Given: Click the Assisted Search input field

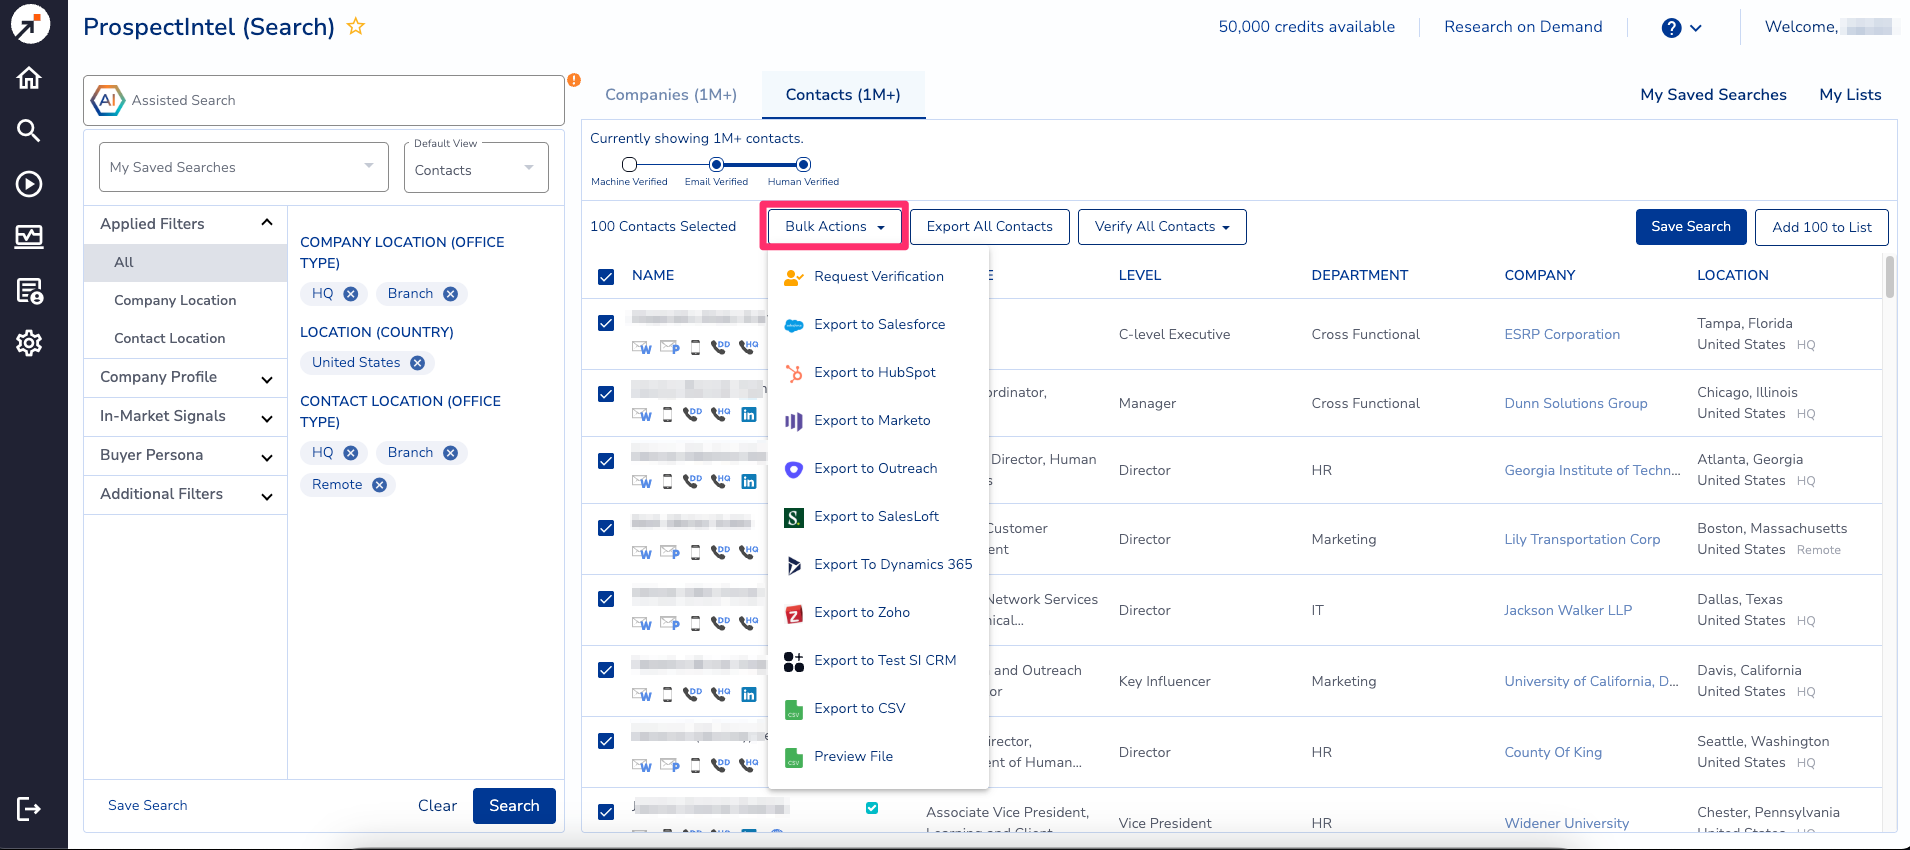Looking at the screenshot, I should click(324, 100).
